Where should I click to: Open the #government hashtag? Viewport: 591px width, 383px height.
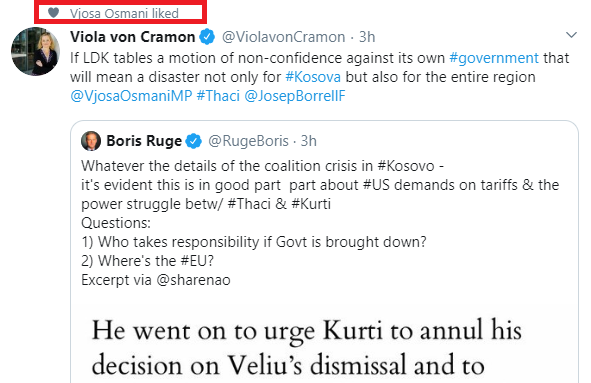(494, 58)
